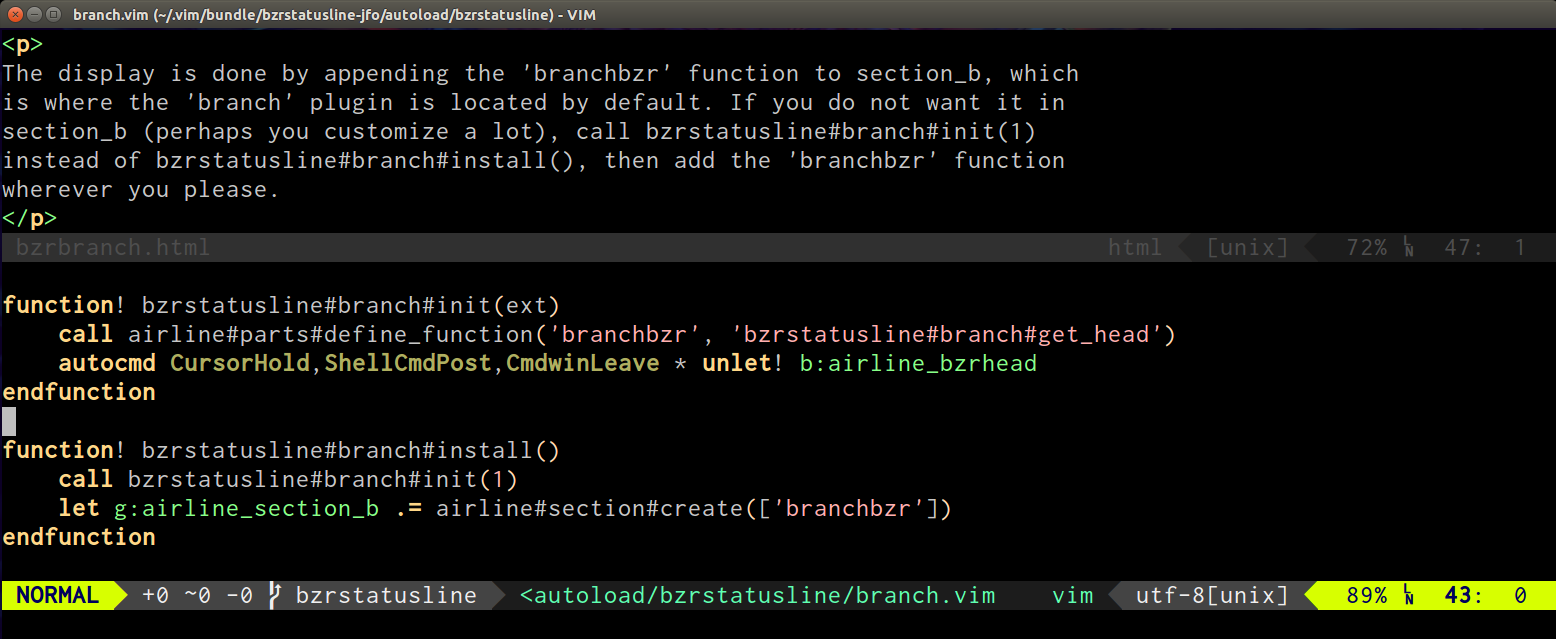
Task: Click 'bzrstatusline#branch#init(1)' in the call line
Action: click(x=323, y=480)
